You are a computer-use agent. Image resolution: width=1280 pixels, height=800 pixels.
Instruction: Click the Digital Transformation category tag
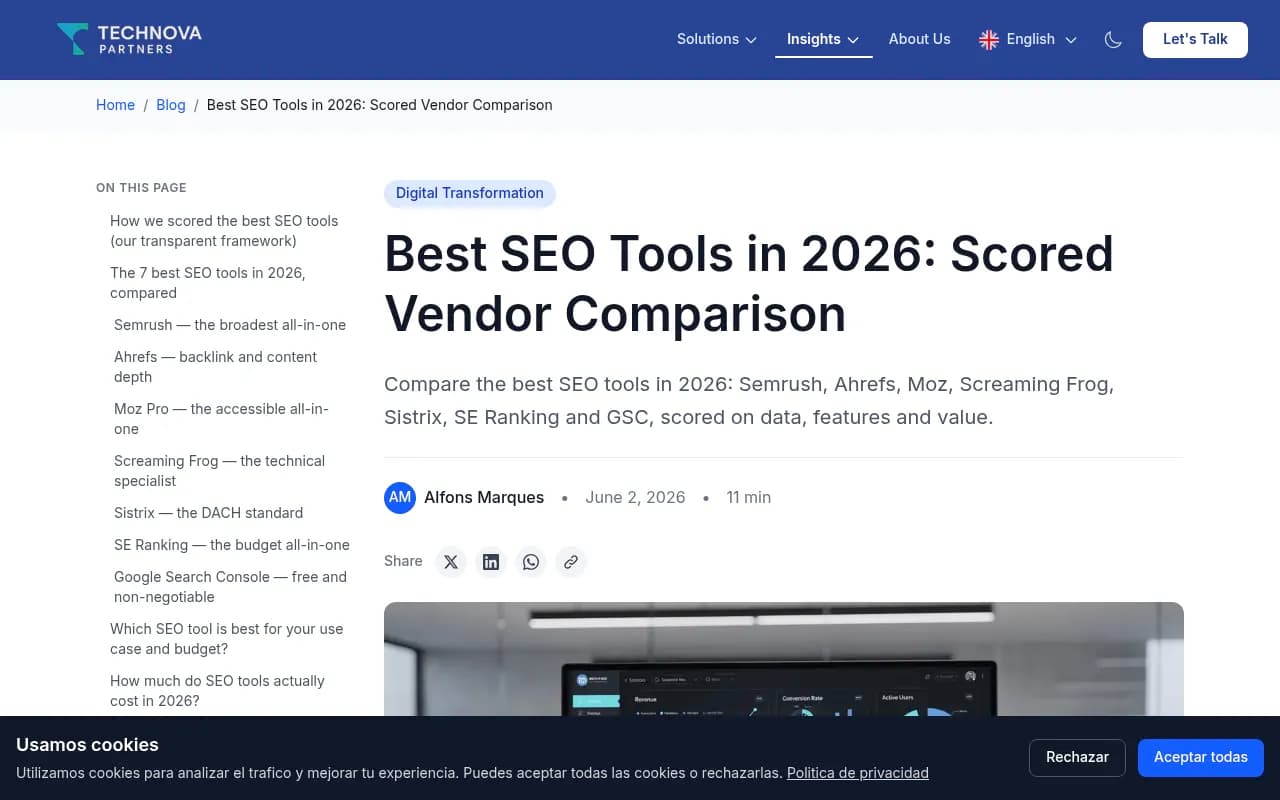coord(470,193)
